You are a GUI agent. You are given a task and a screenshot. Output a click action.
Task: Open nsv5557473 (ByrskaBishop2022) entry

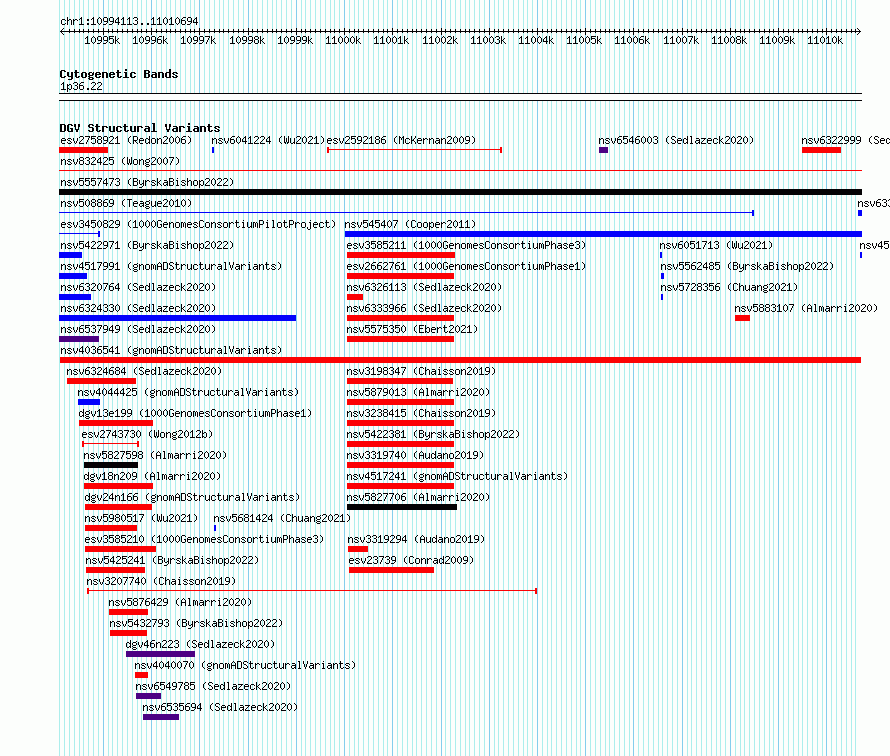(147, 182)
